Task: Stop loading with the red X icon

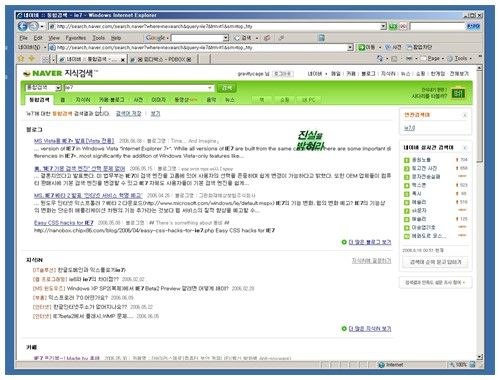Action: (403, 26)
